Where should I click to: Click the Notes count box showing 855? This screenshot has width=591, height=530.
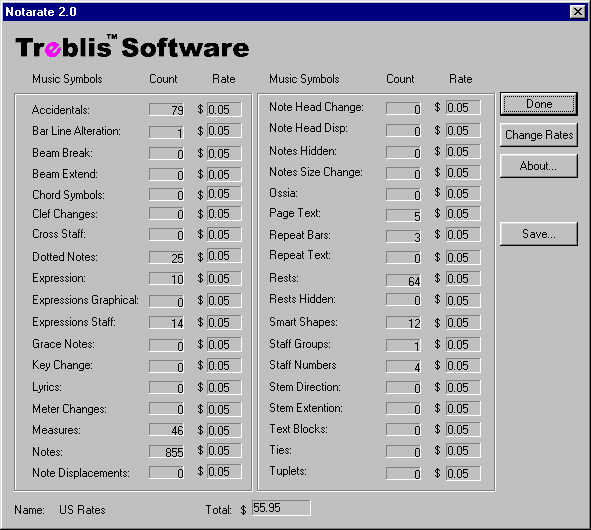[x=167, y=452]
